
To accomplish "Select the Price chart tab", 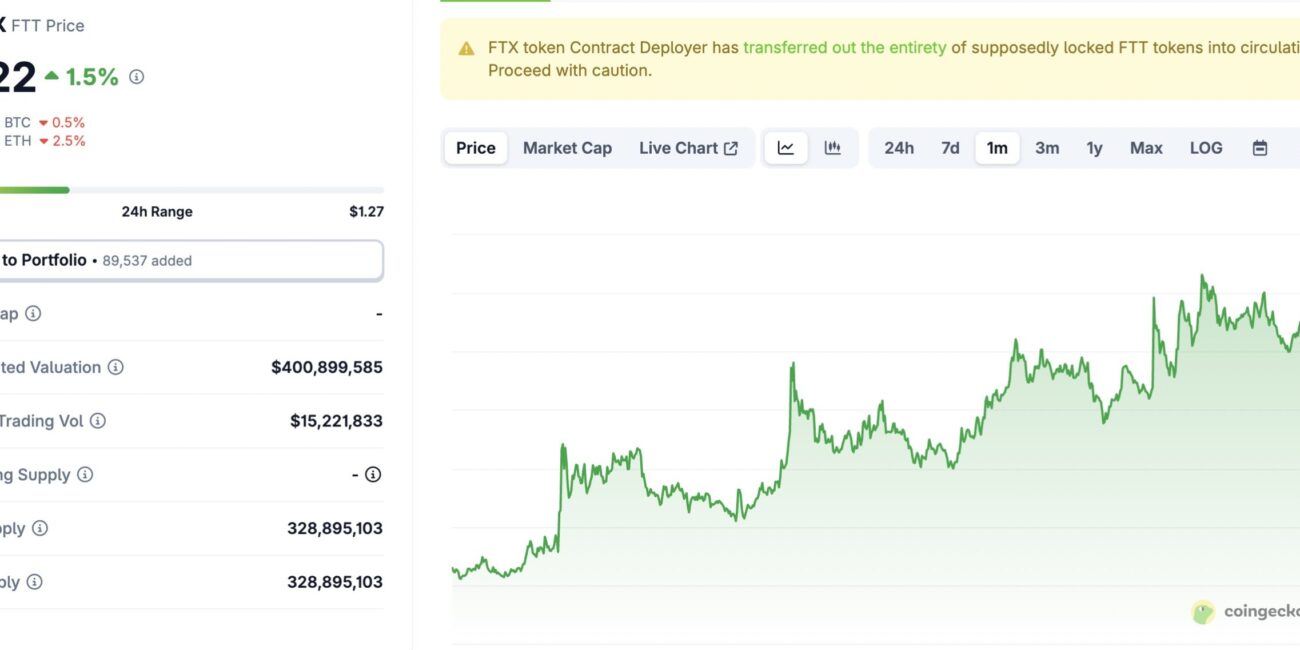I will [x=476, y=148].
